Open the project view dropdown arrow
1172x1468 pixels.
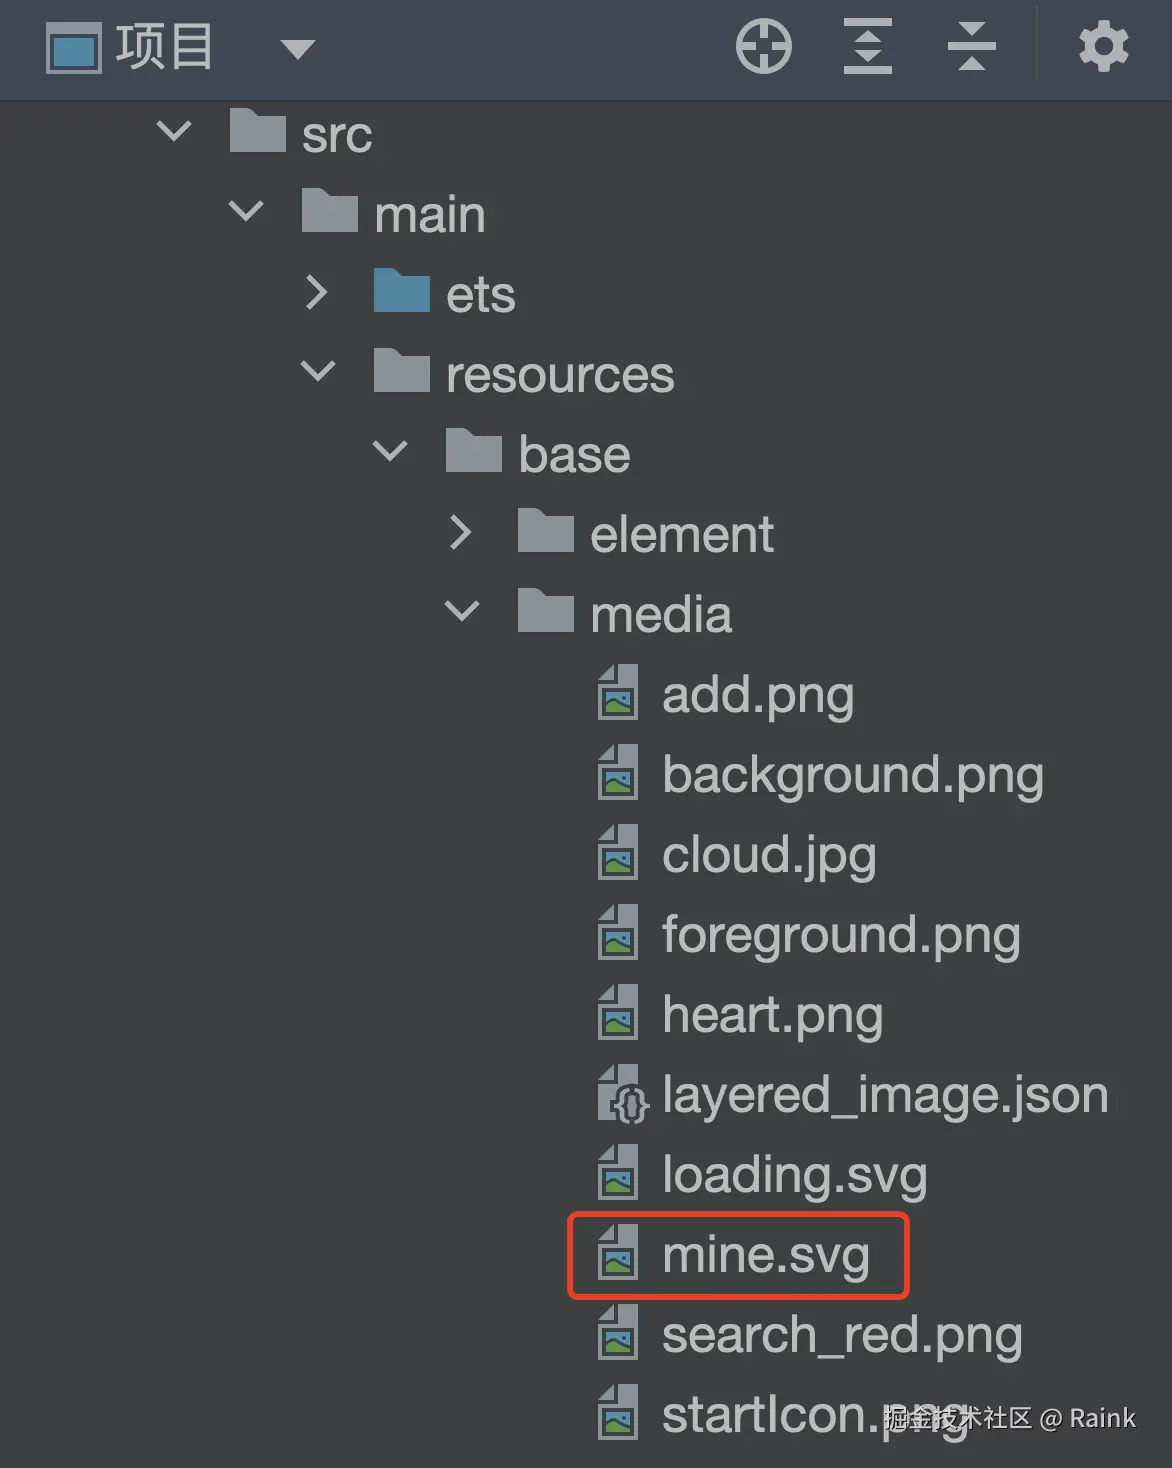[x=297, y=48]
